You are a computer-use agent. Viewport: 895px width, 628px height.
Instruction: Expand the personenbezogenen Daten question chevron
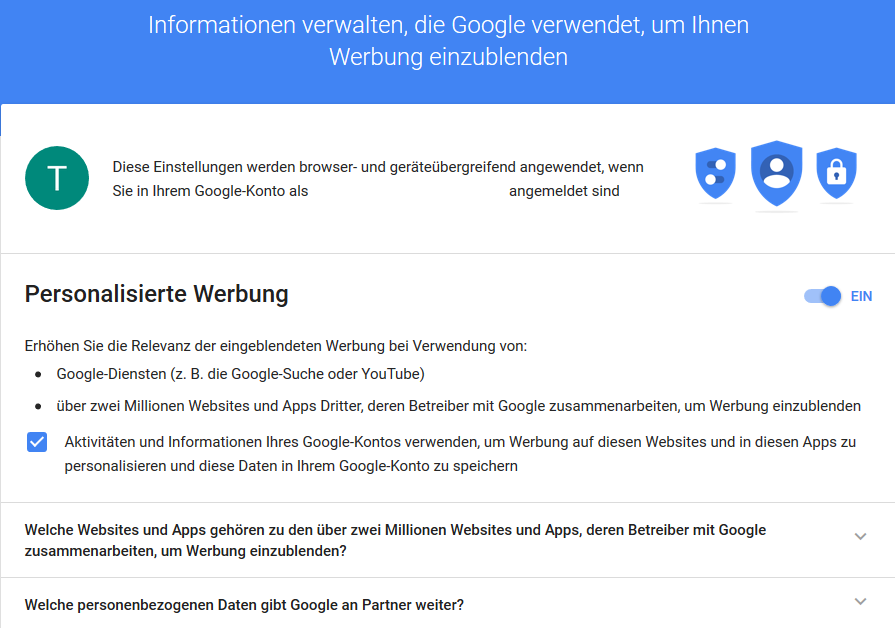coord(860,601)
